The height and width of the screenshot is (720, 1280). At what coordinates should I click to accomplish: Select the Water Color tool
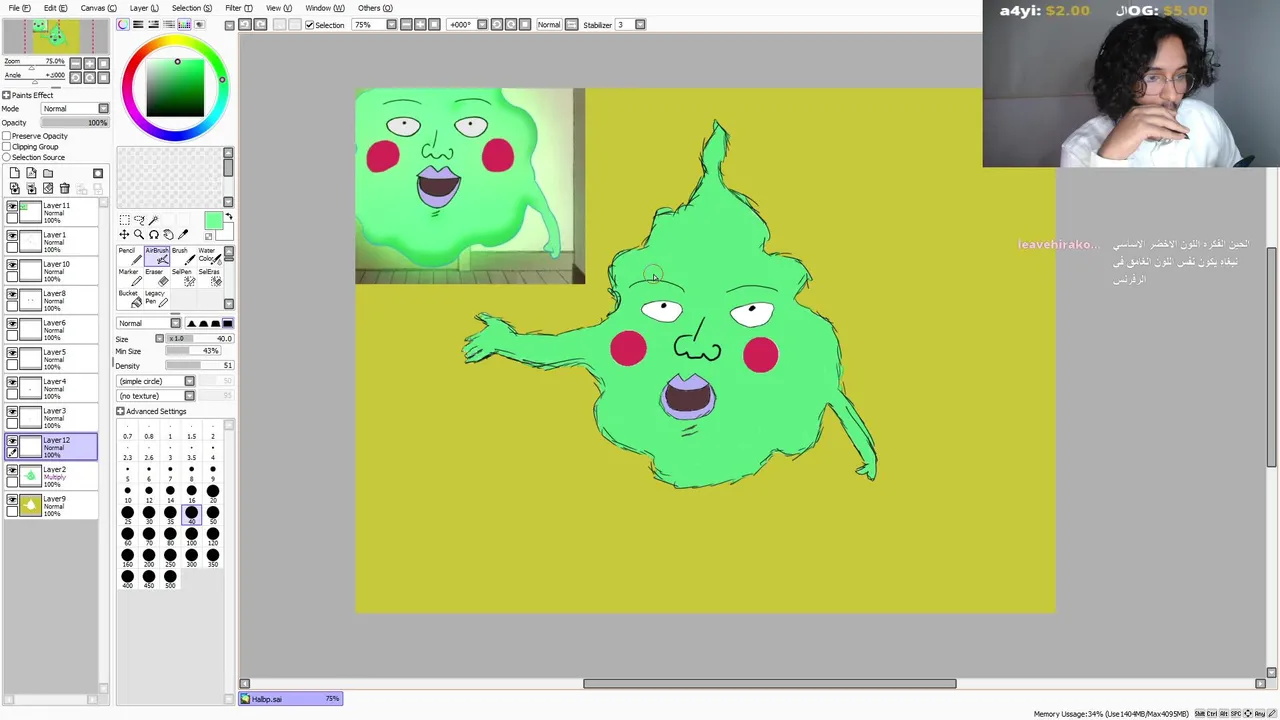(x=208, y=256)
